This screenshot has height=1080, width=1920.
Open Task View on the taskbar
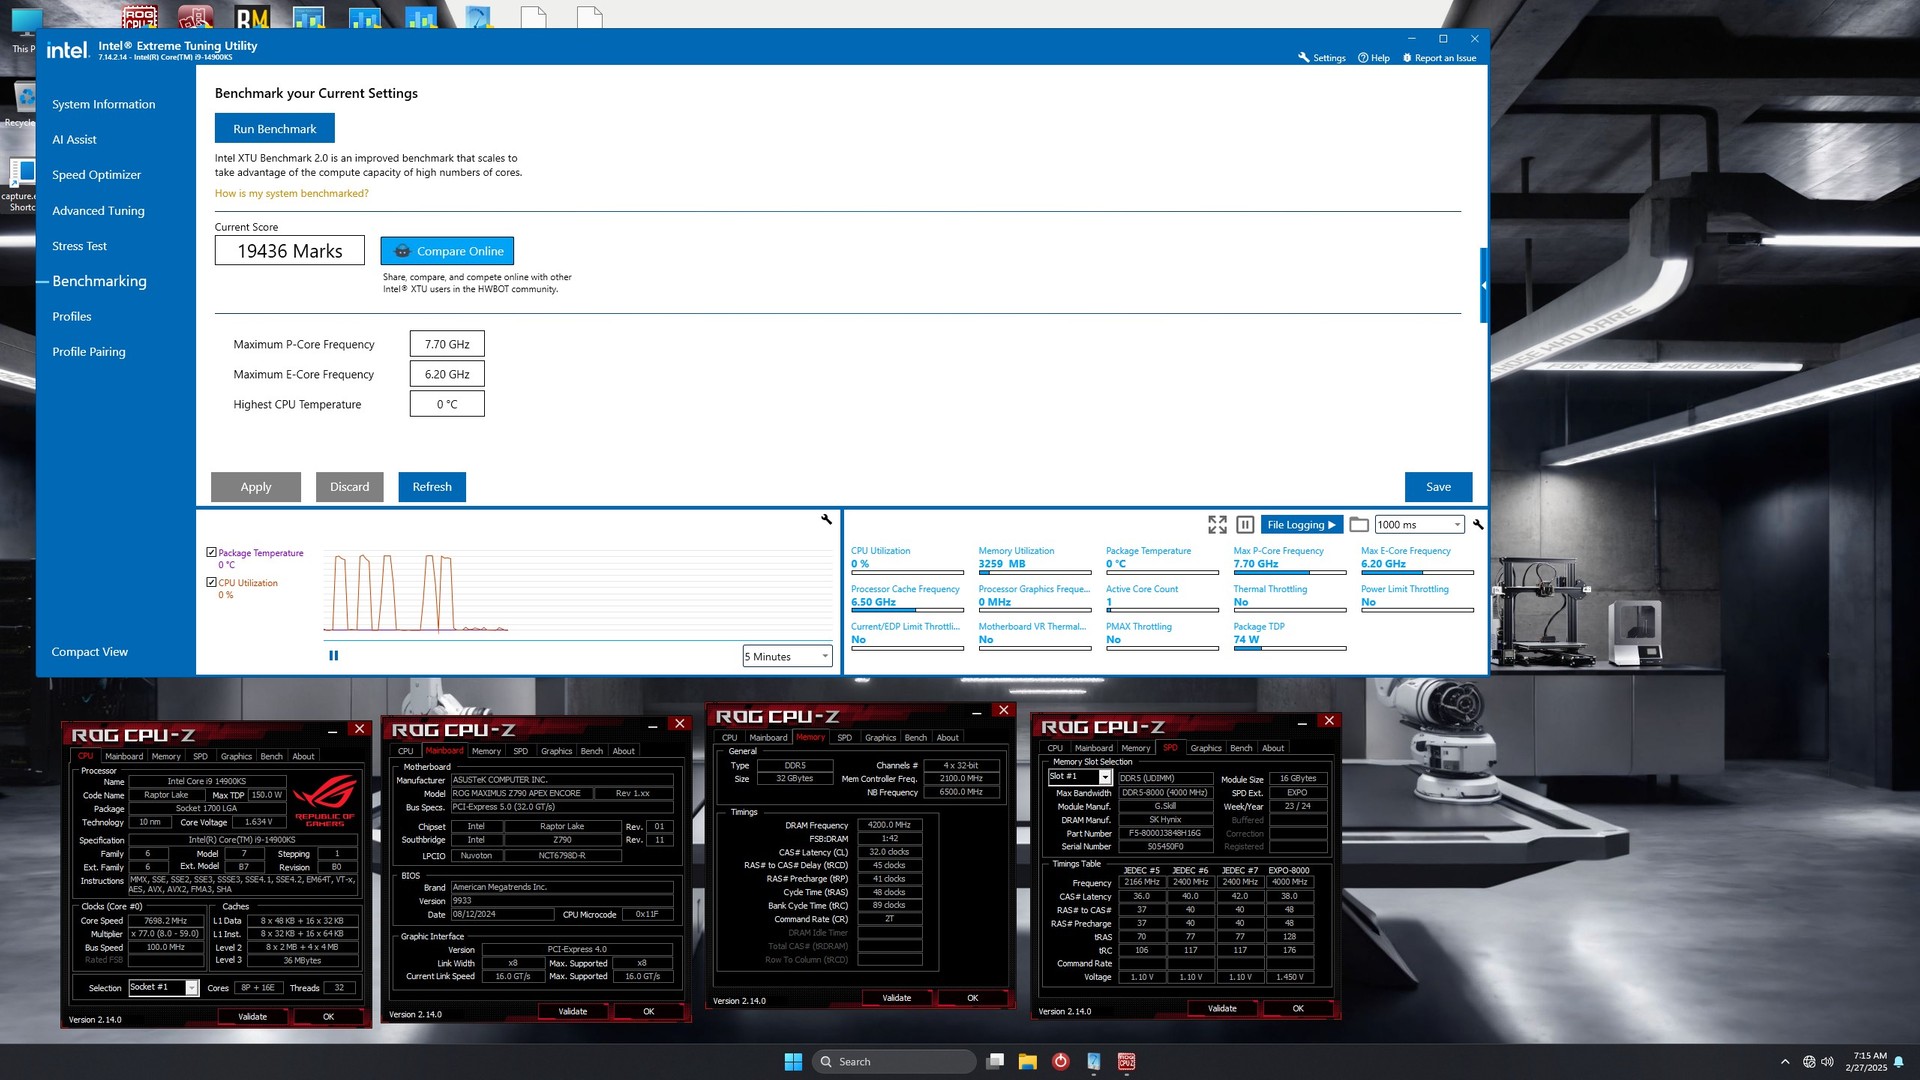995,1061
